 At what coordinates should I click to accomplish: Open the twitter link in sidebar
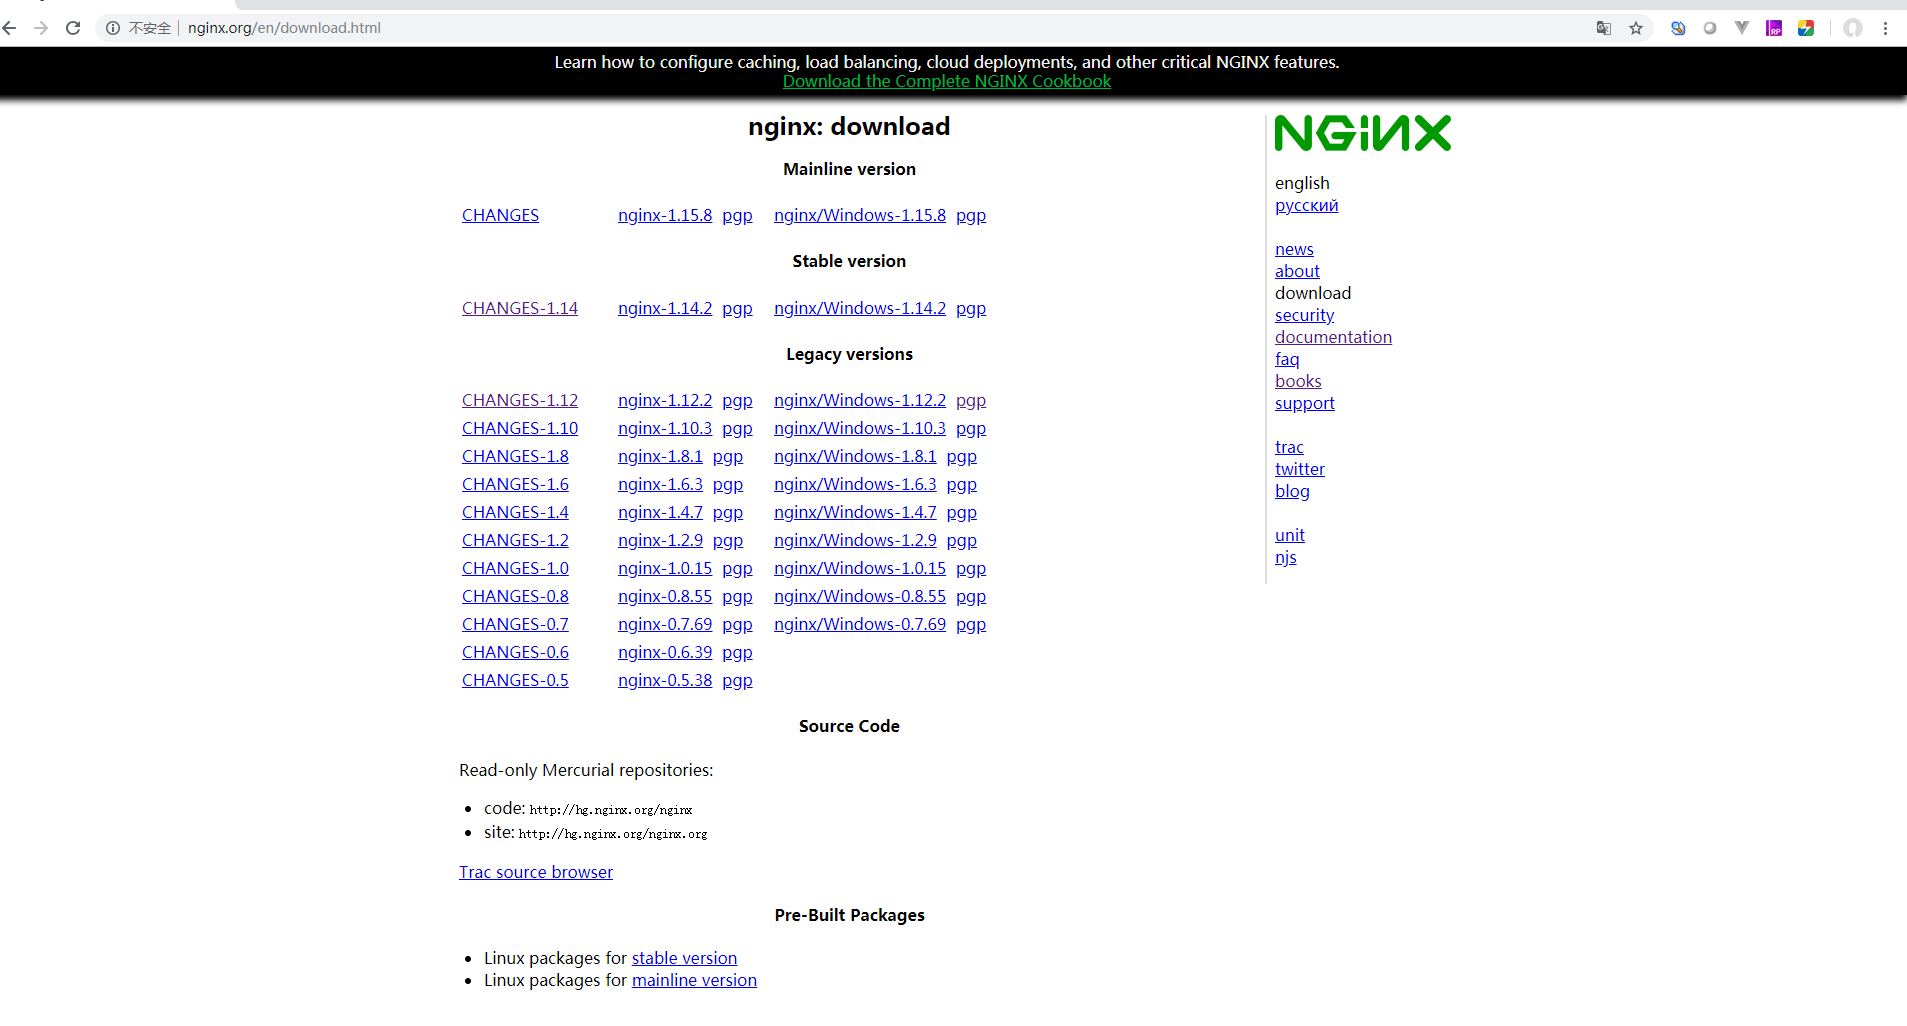pyautogui.click(x=1300, y=469)
